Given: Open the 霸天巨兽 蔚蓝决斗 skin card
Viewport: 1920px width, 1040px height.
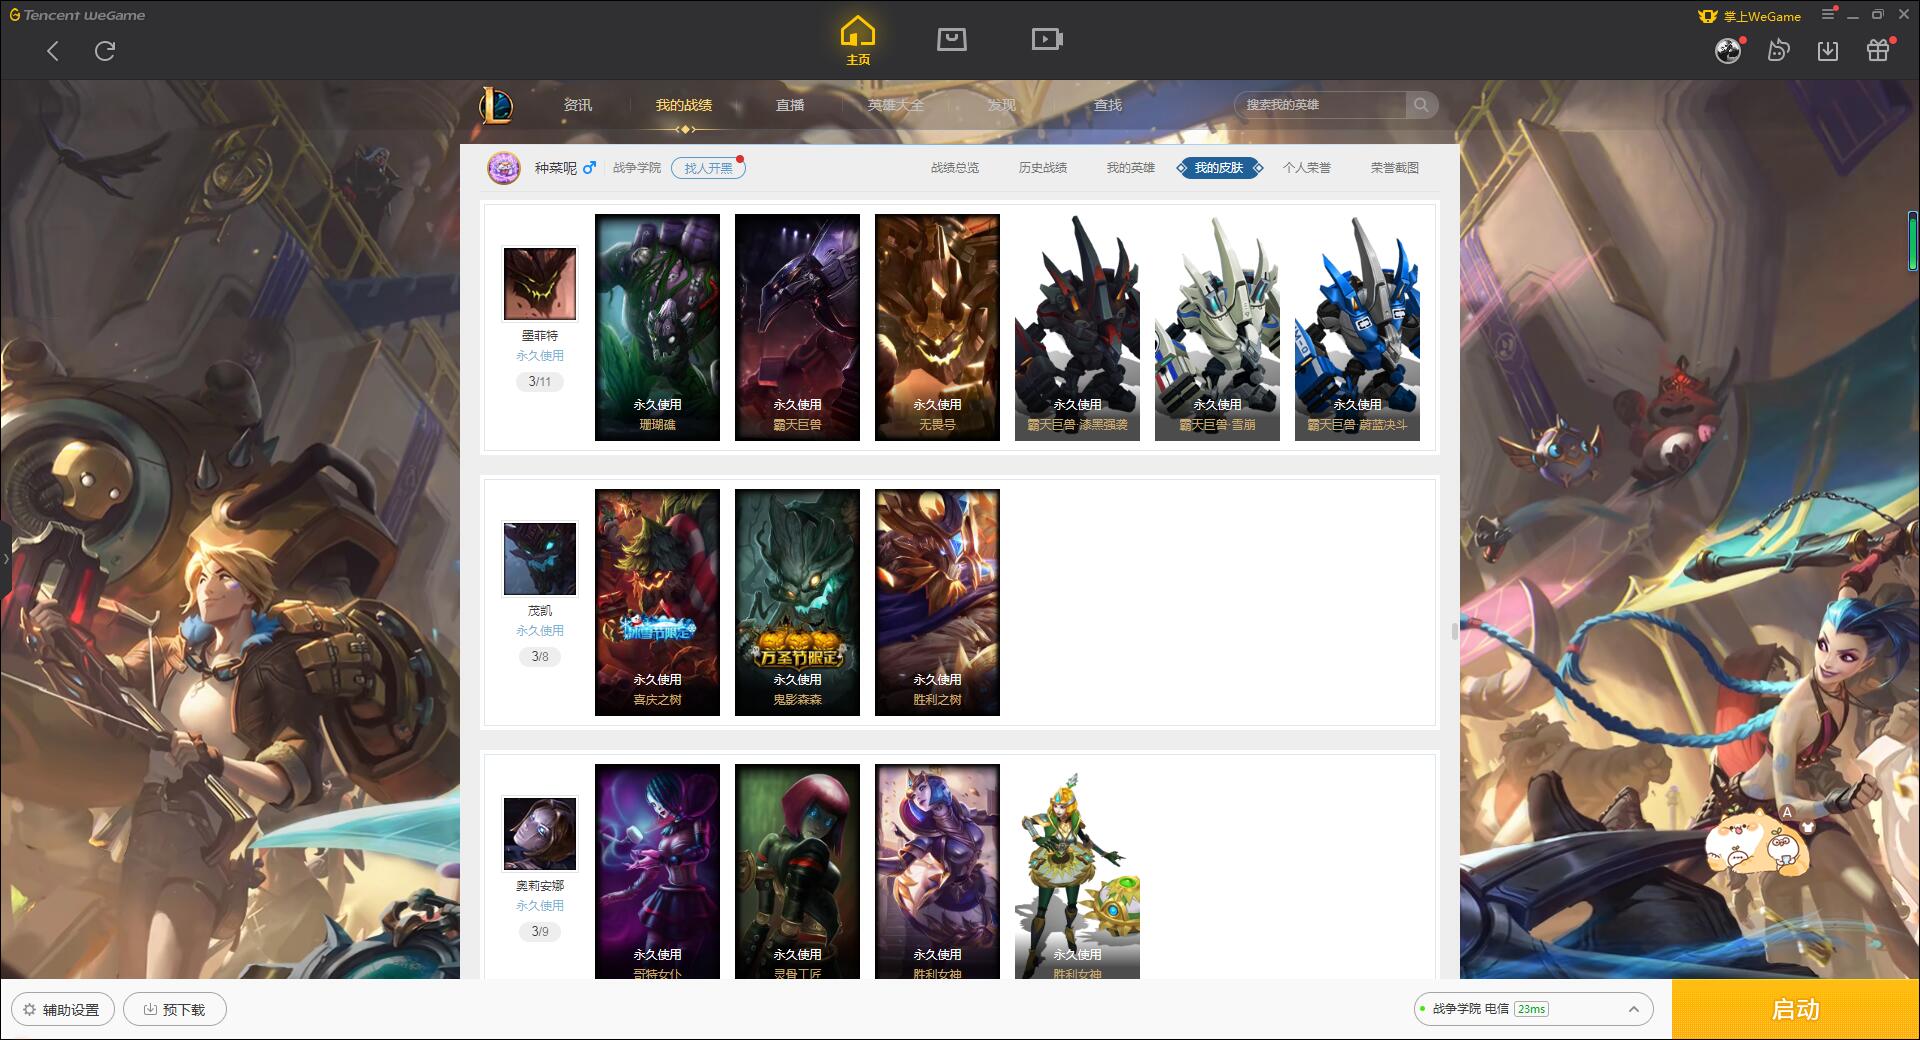Looking at the screenshot, I should point(1357,327).
